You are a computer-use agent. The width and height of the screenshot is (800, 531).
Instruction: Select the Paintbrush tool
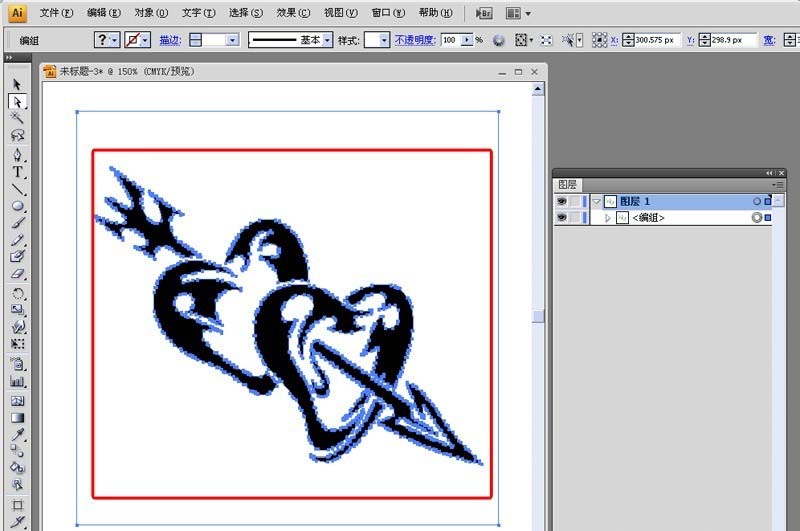(17, 223)
